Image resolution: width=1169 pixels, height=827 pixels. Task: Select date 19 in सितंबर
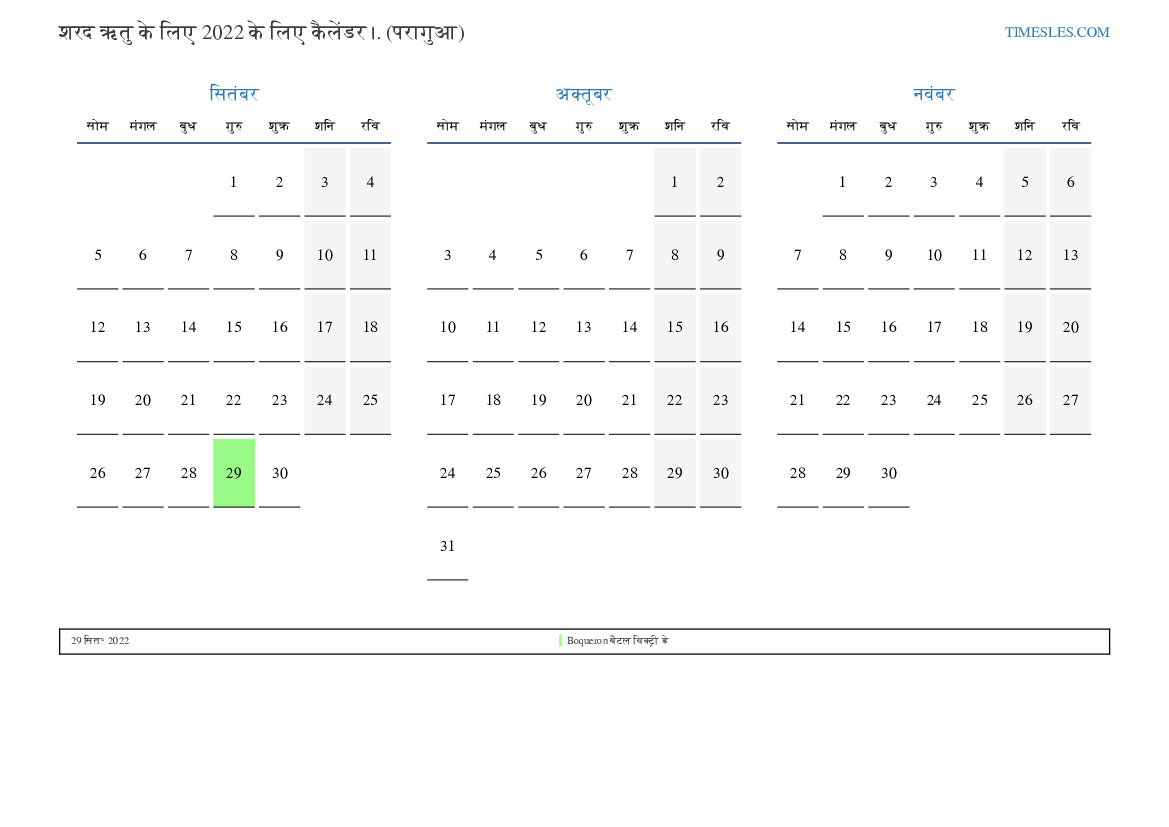(x=98, y=400)
